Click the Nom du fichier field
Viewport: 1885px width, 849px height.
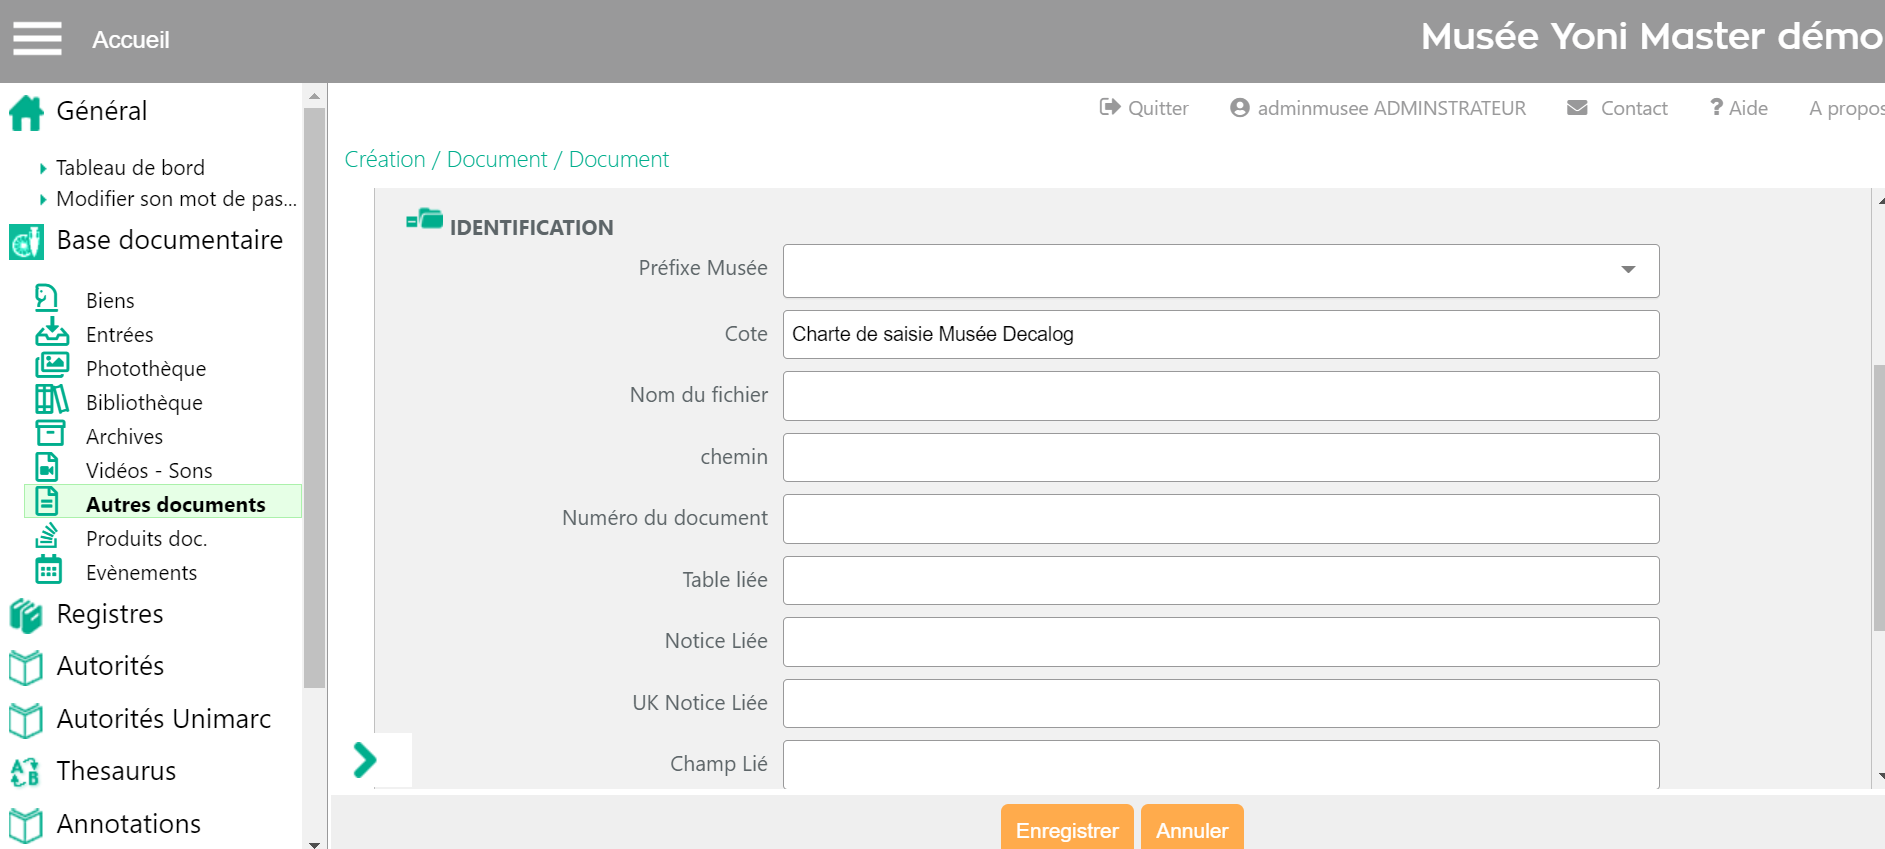(1221, 396)
